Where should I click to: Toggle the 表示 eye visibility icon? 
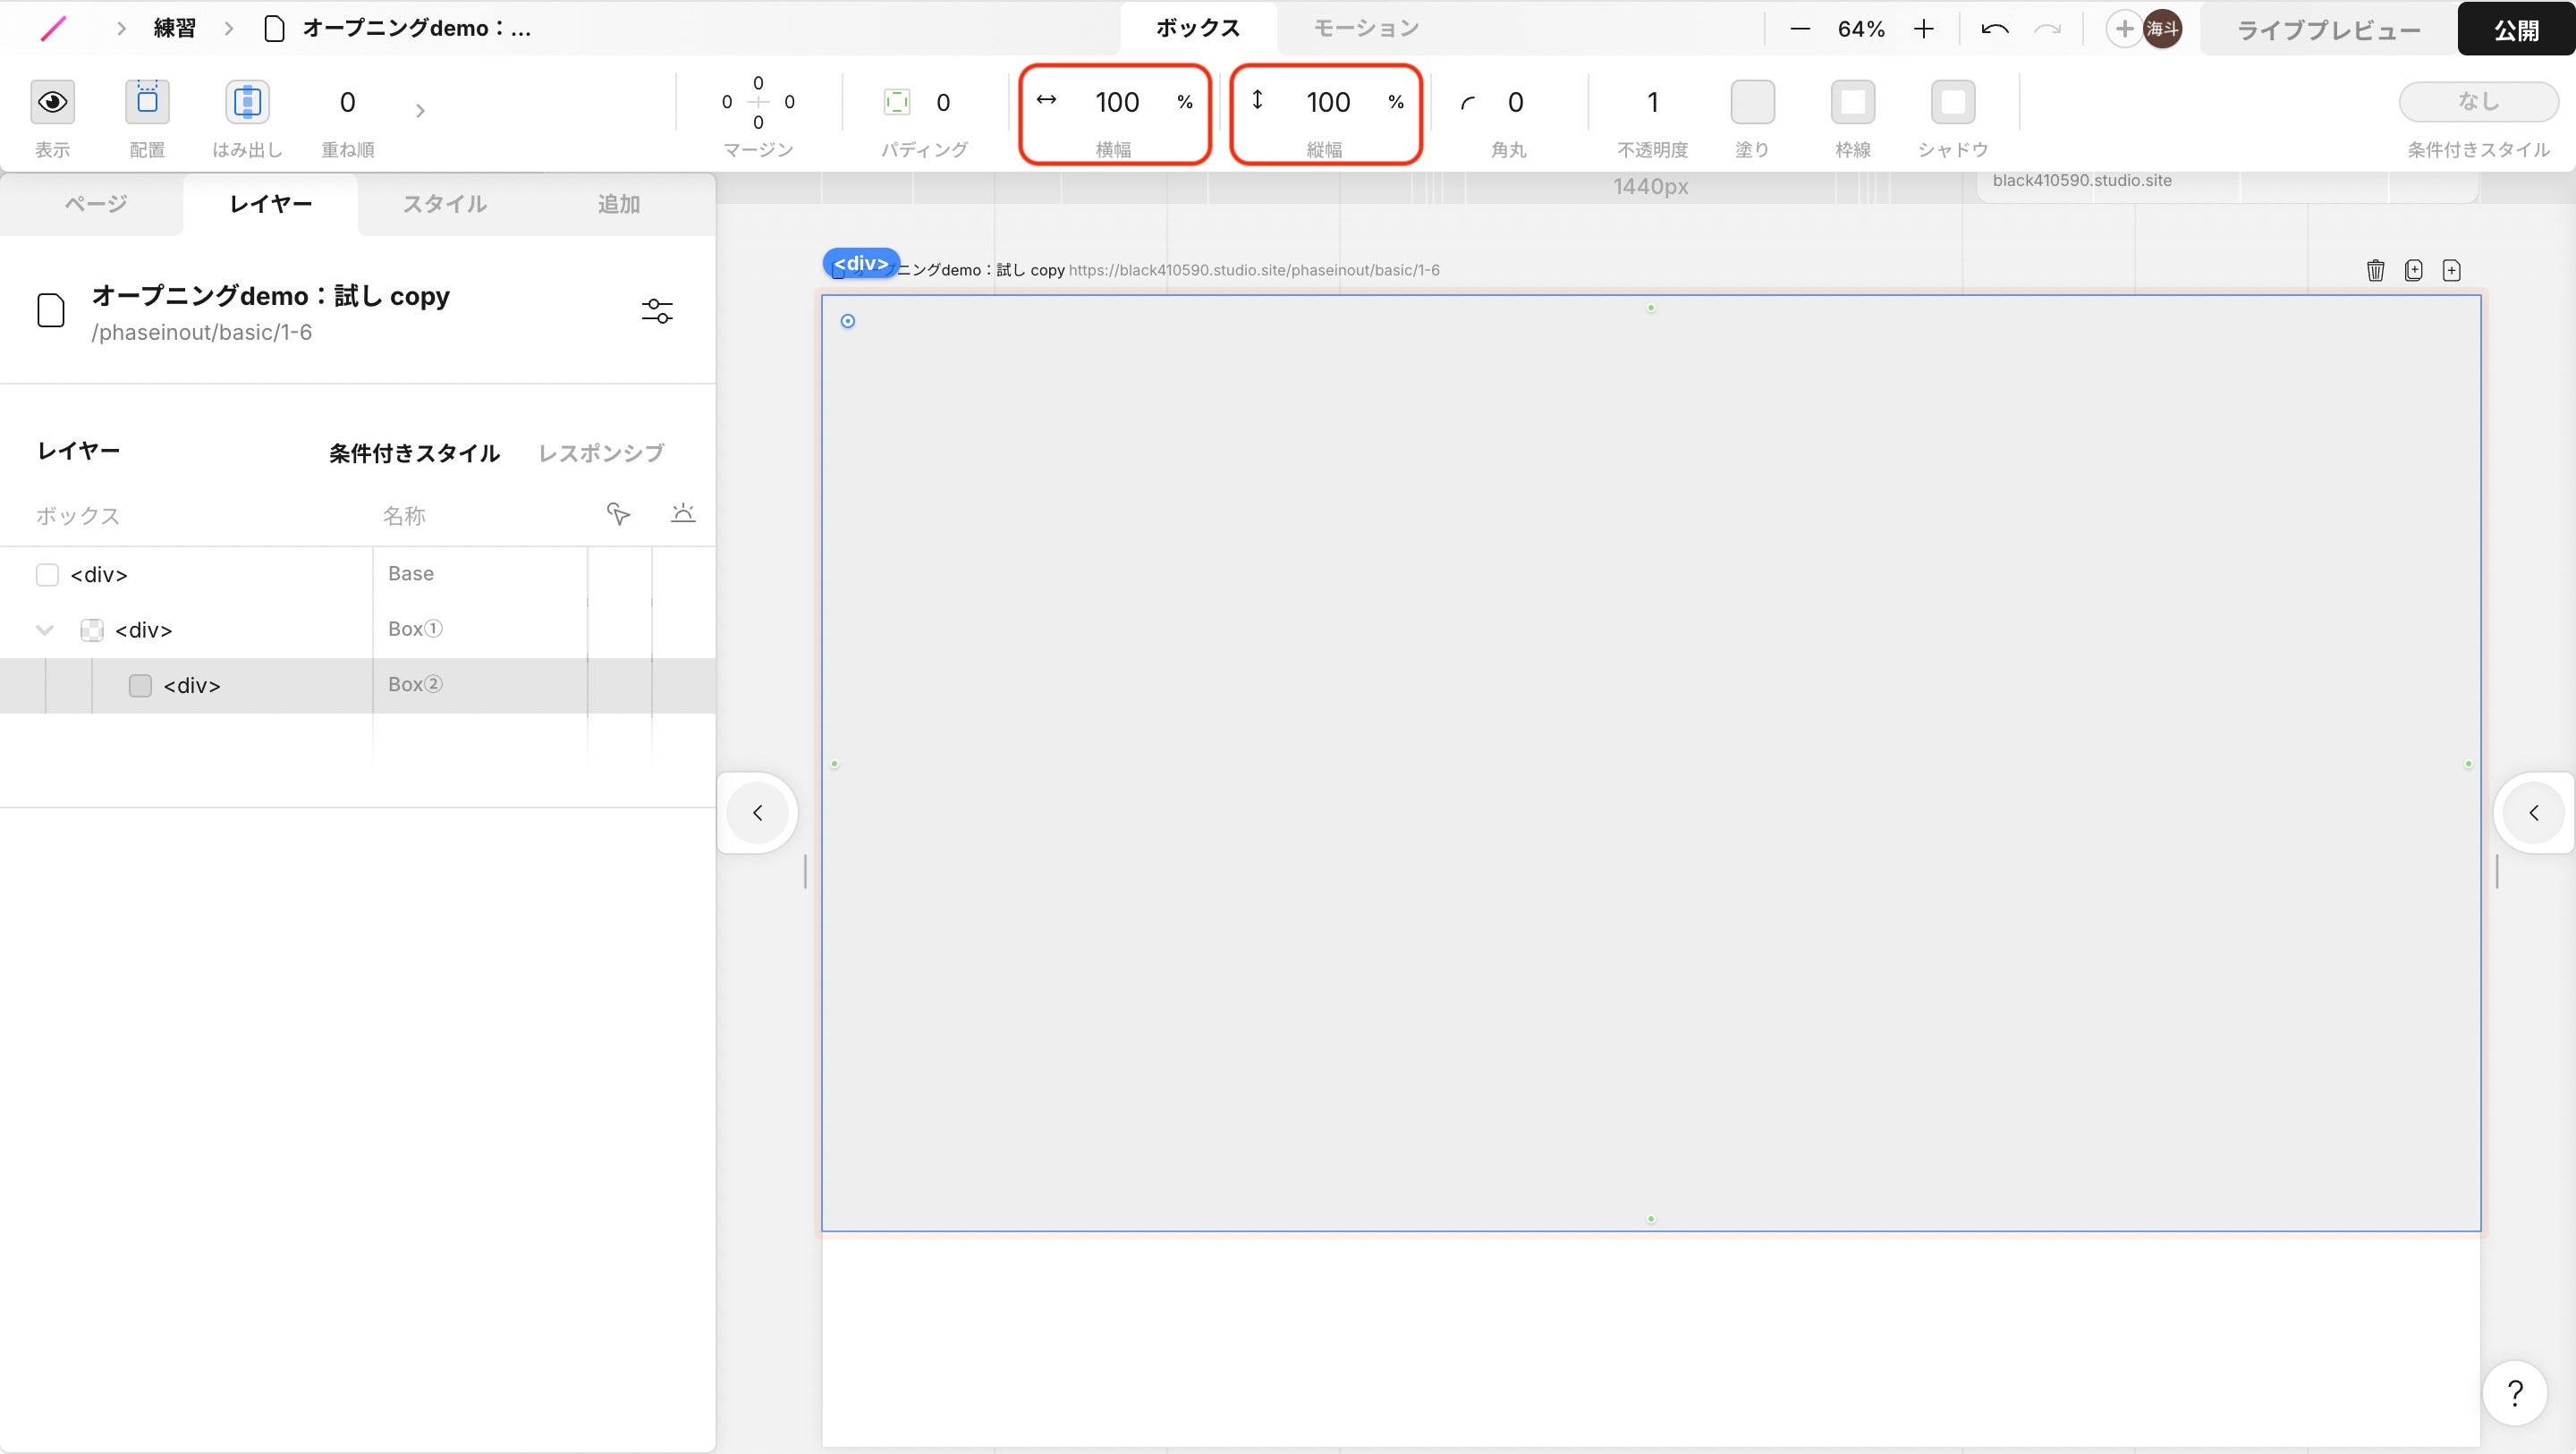(52, 101)
